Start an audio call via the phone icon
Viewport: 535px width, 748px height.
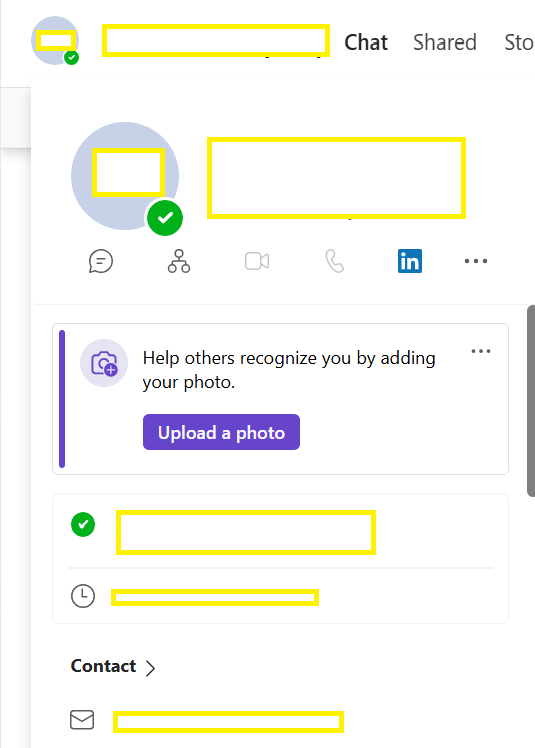pos(335,261)
